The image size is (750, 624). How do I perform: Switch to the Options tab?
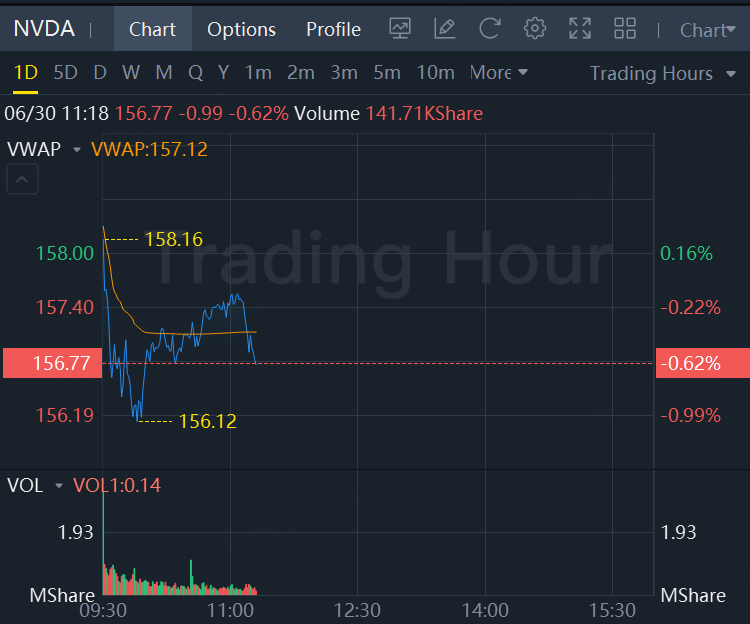click(x=241, y=29)
